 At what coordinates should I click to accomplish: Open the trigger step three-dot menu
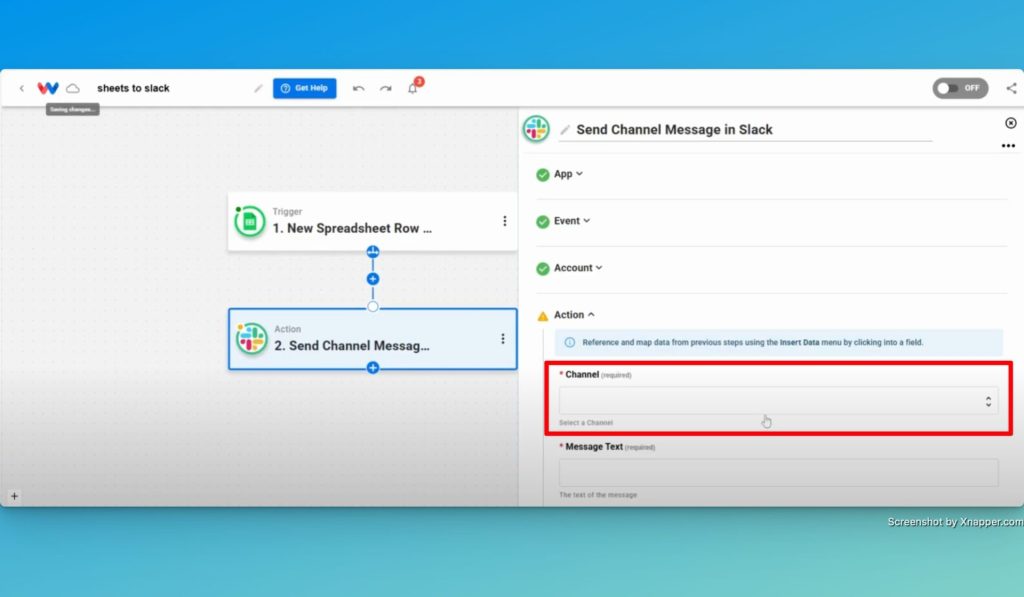(504, 221)
